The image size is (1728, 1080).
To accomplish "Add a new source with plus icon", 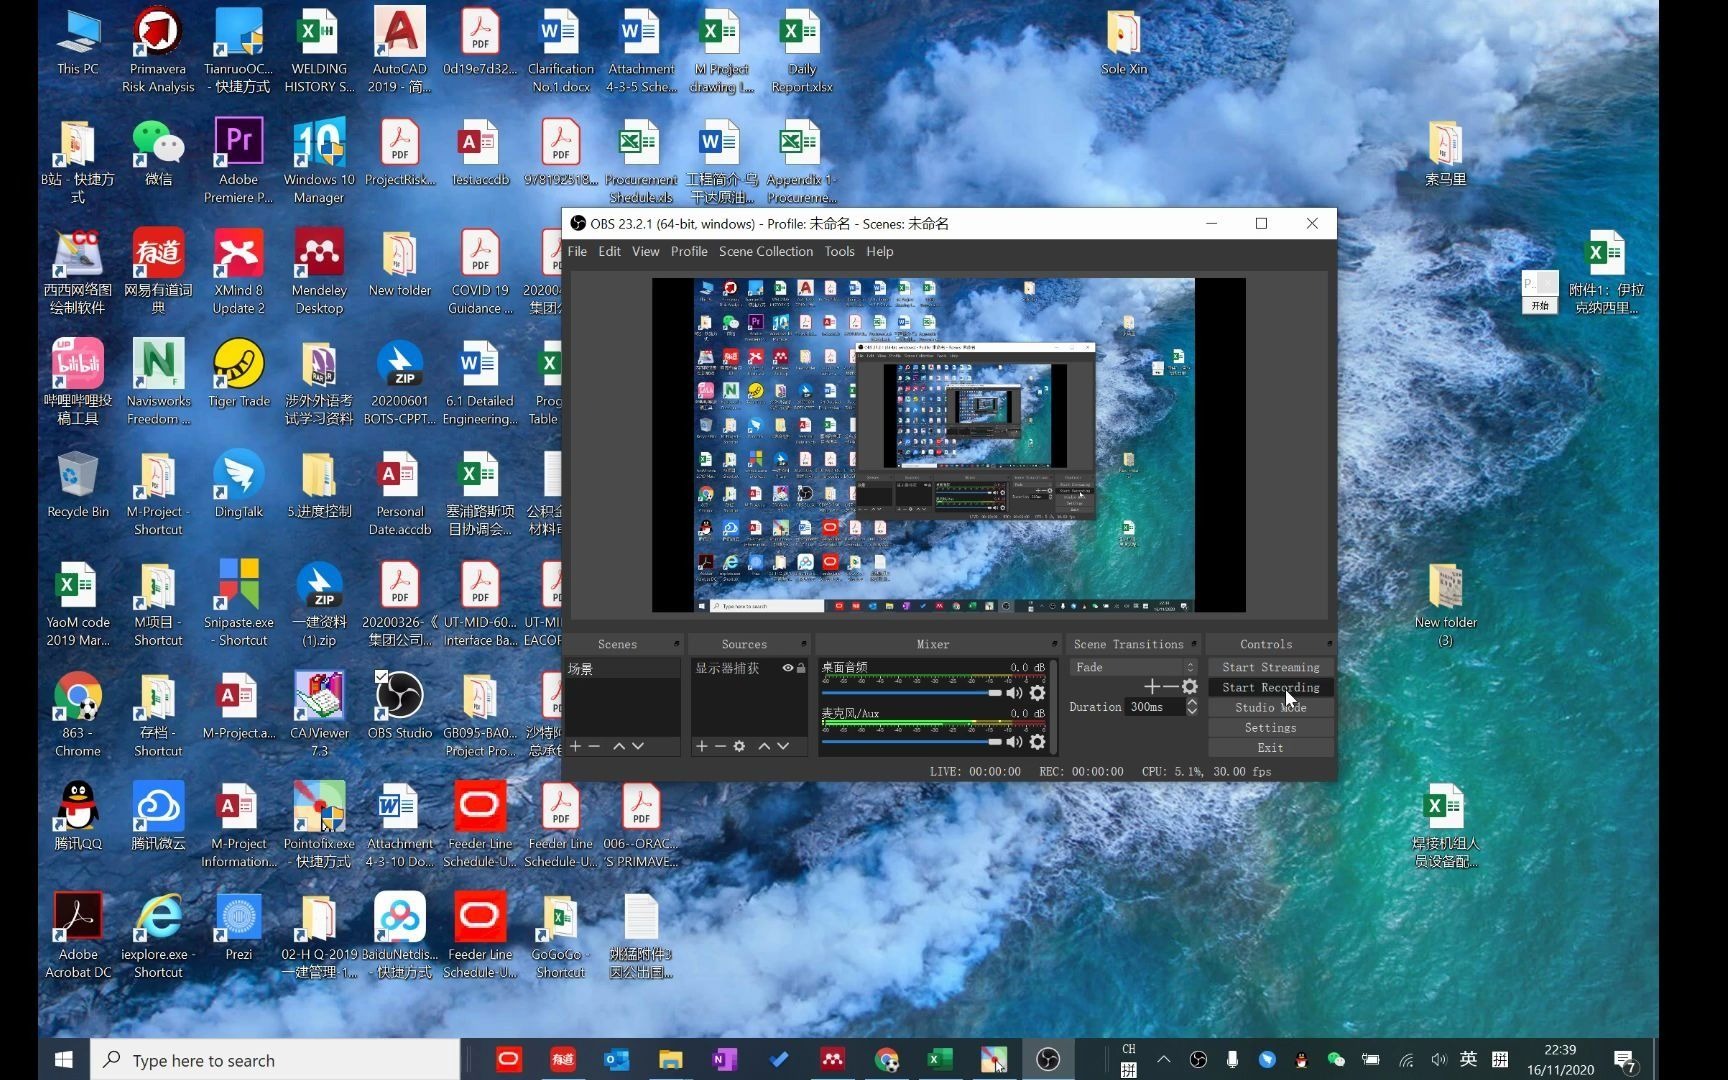I will (x=702, y=746).
